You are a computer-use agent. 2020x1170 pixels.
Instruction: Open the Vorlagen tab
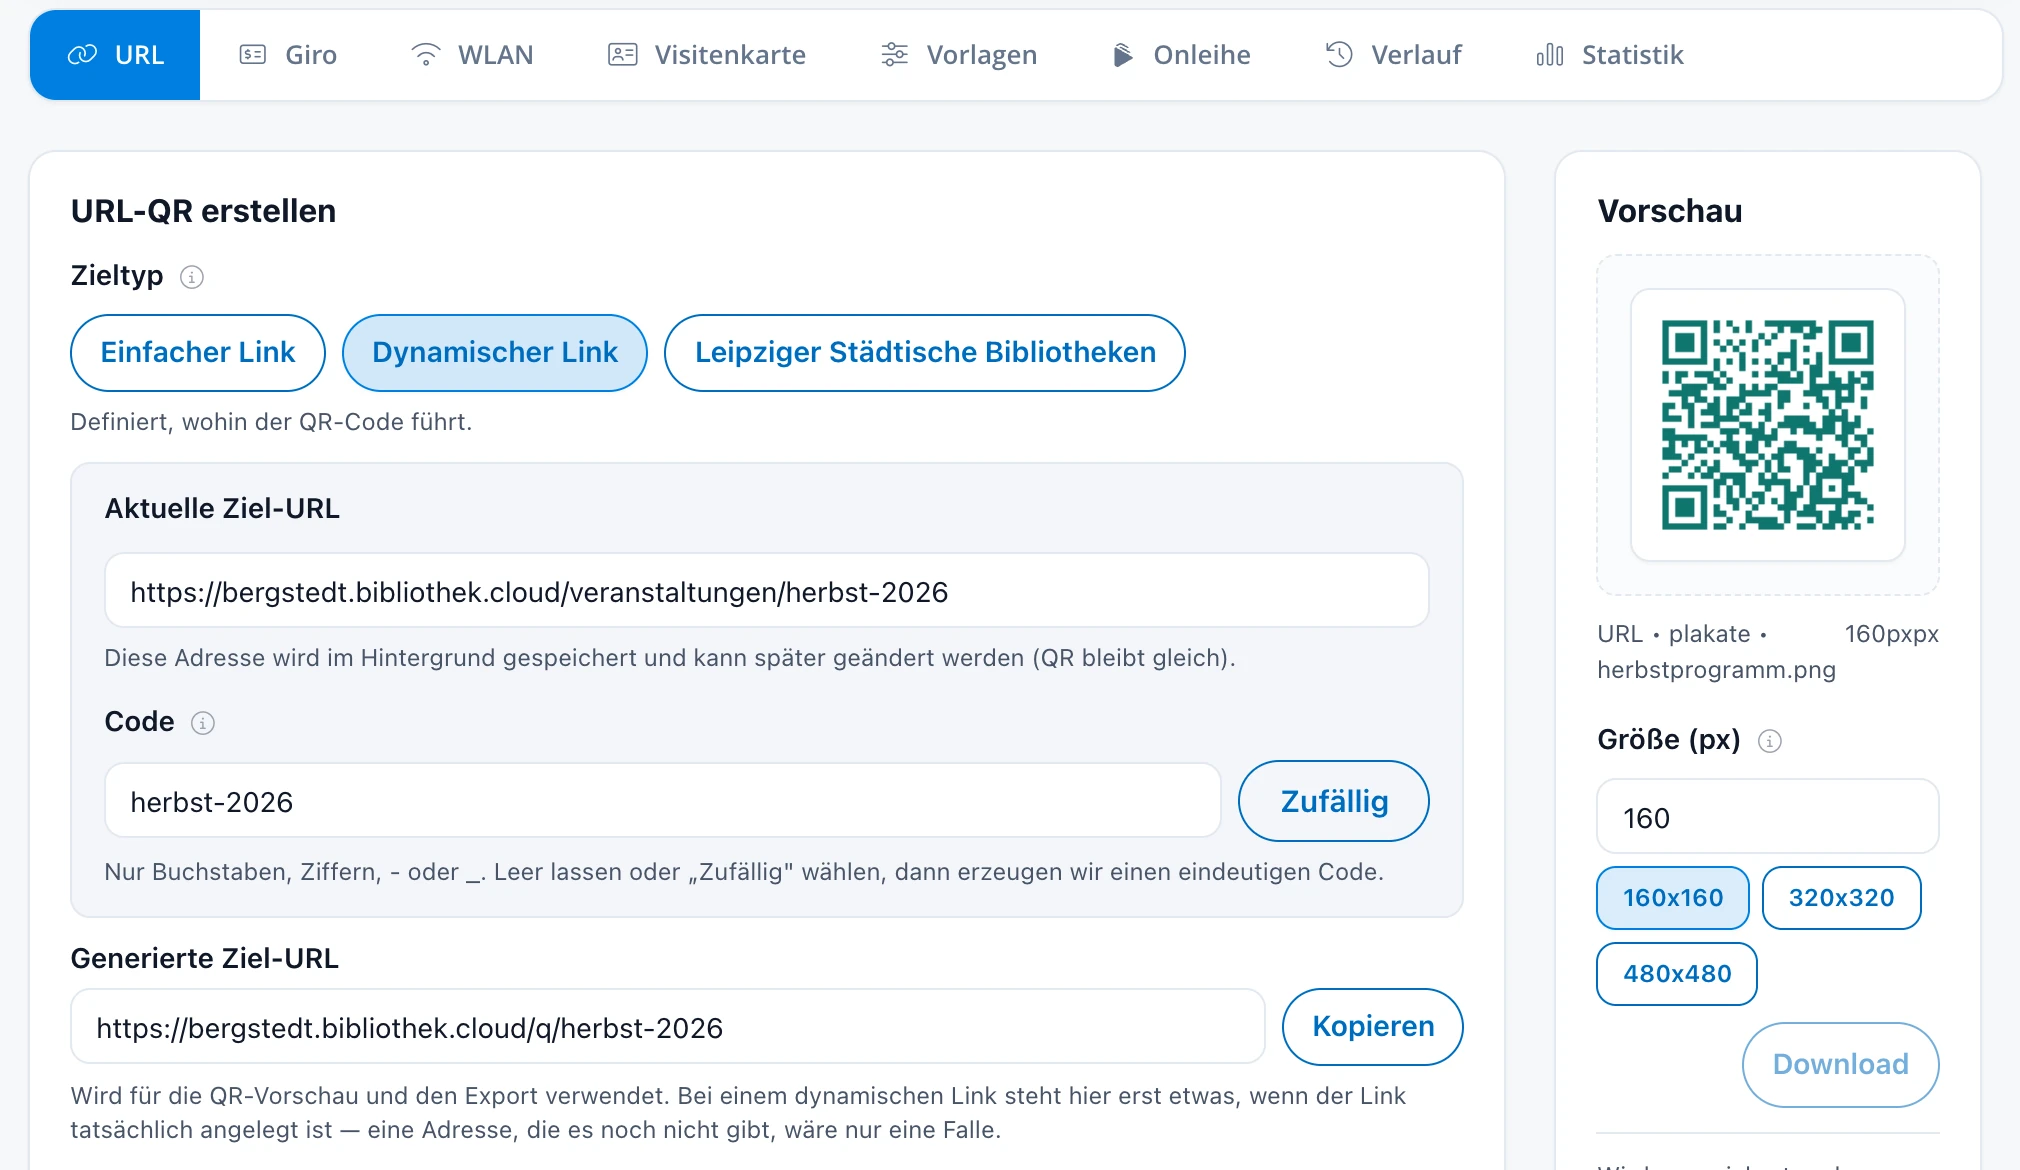click(959, 55)
